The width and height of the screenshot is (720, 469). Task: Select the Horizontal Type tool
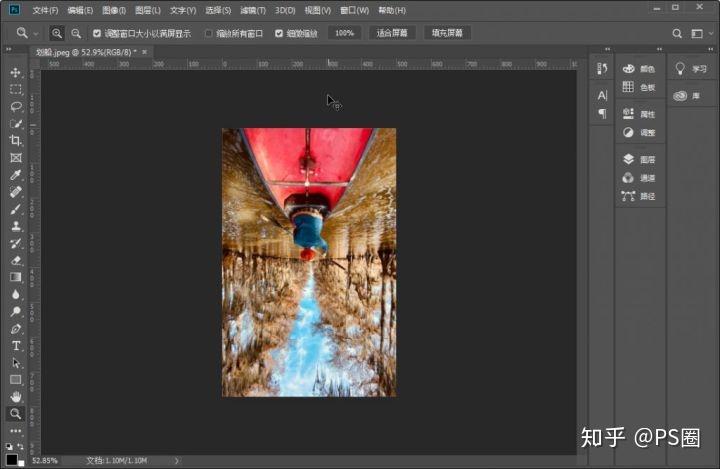pyautogui.click(x=16, y=345)
